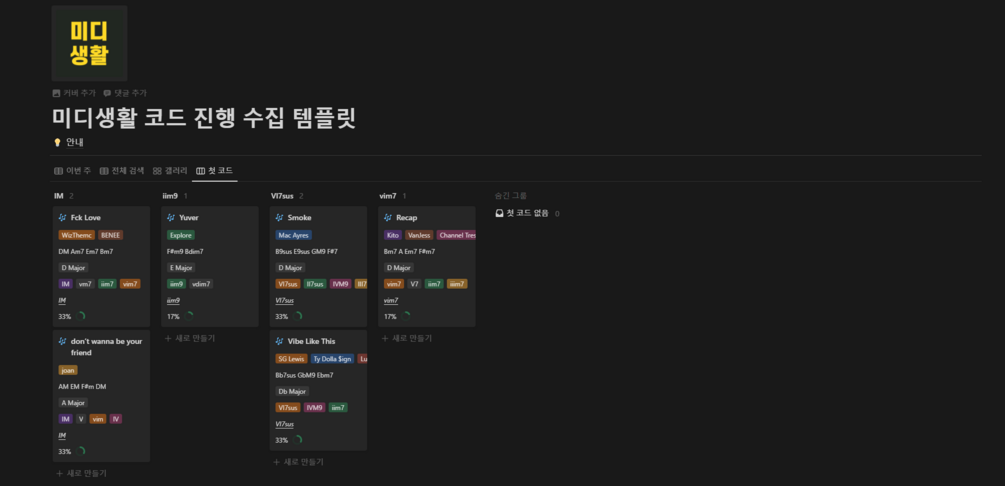Viewport: 1005px width, 486px height.
Task: Click the WizThemc artist tag
Action: 77,235
